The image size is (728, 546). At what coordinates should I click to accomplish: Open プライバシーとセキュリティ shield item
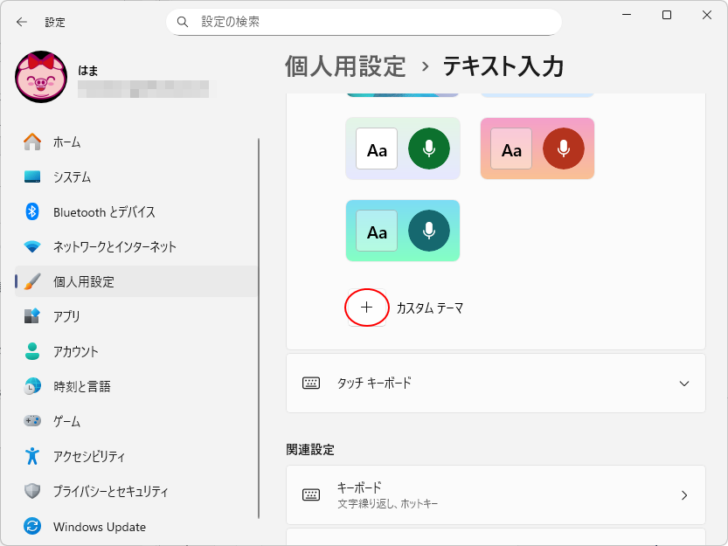click(x=110, y=491)
